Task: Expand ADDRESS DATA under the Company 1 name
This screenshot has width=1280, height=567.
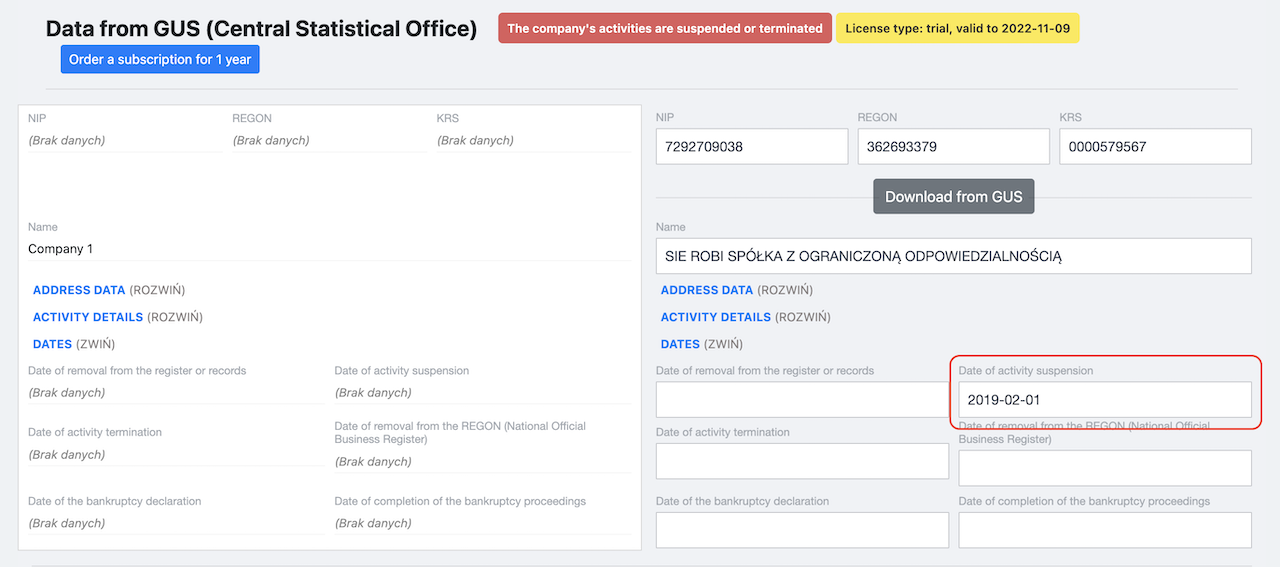Action: 79,290
